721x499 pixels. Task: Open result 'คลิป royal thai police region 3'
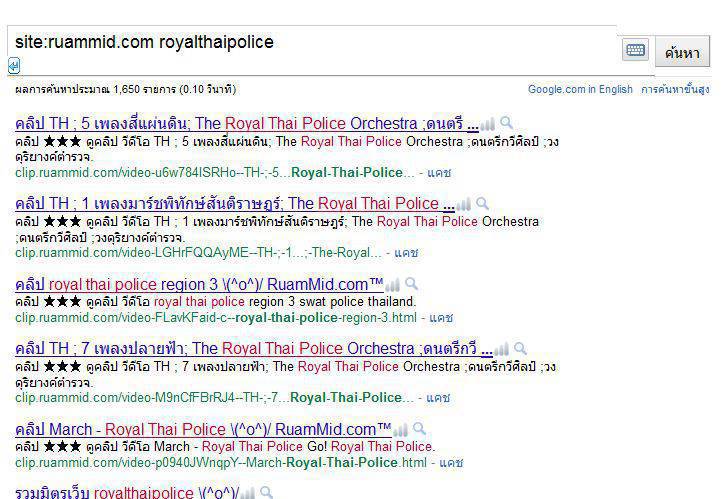click(x=199, y=284)
